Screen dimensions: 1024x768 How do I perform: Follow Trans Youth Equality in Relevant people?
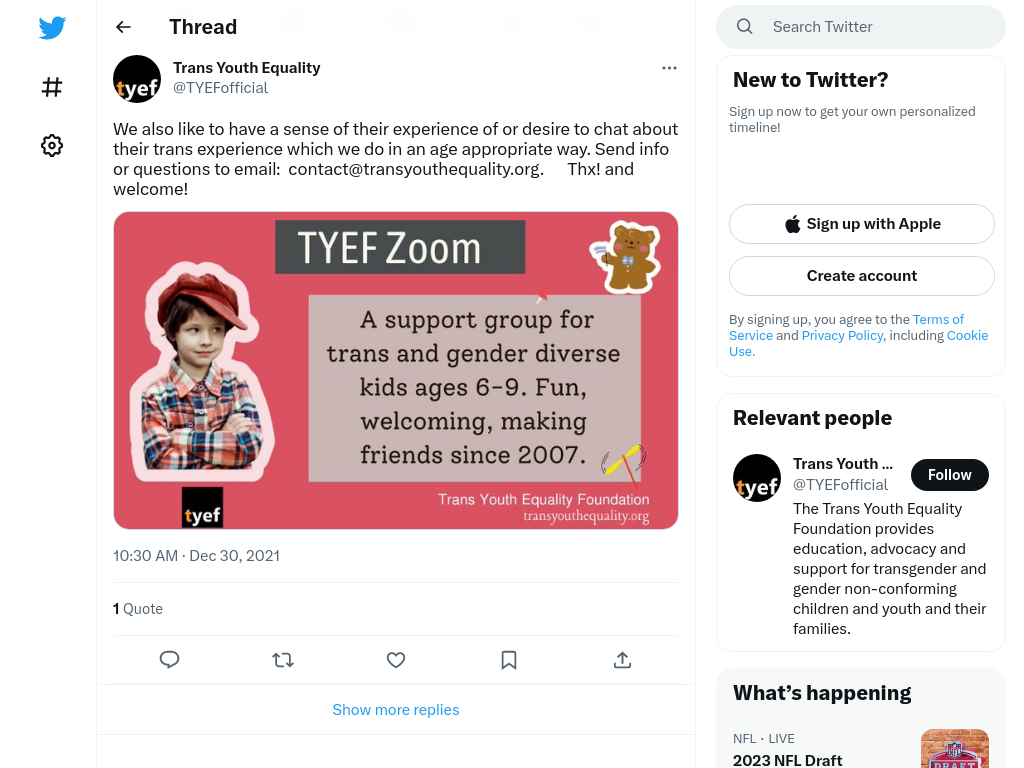950,475
